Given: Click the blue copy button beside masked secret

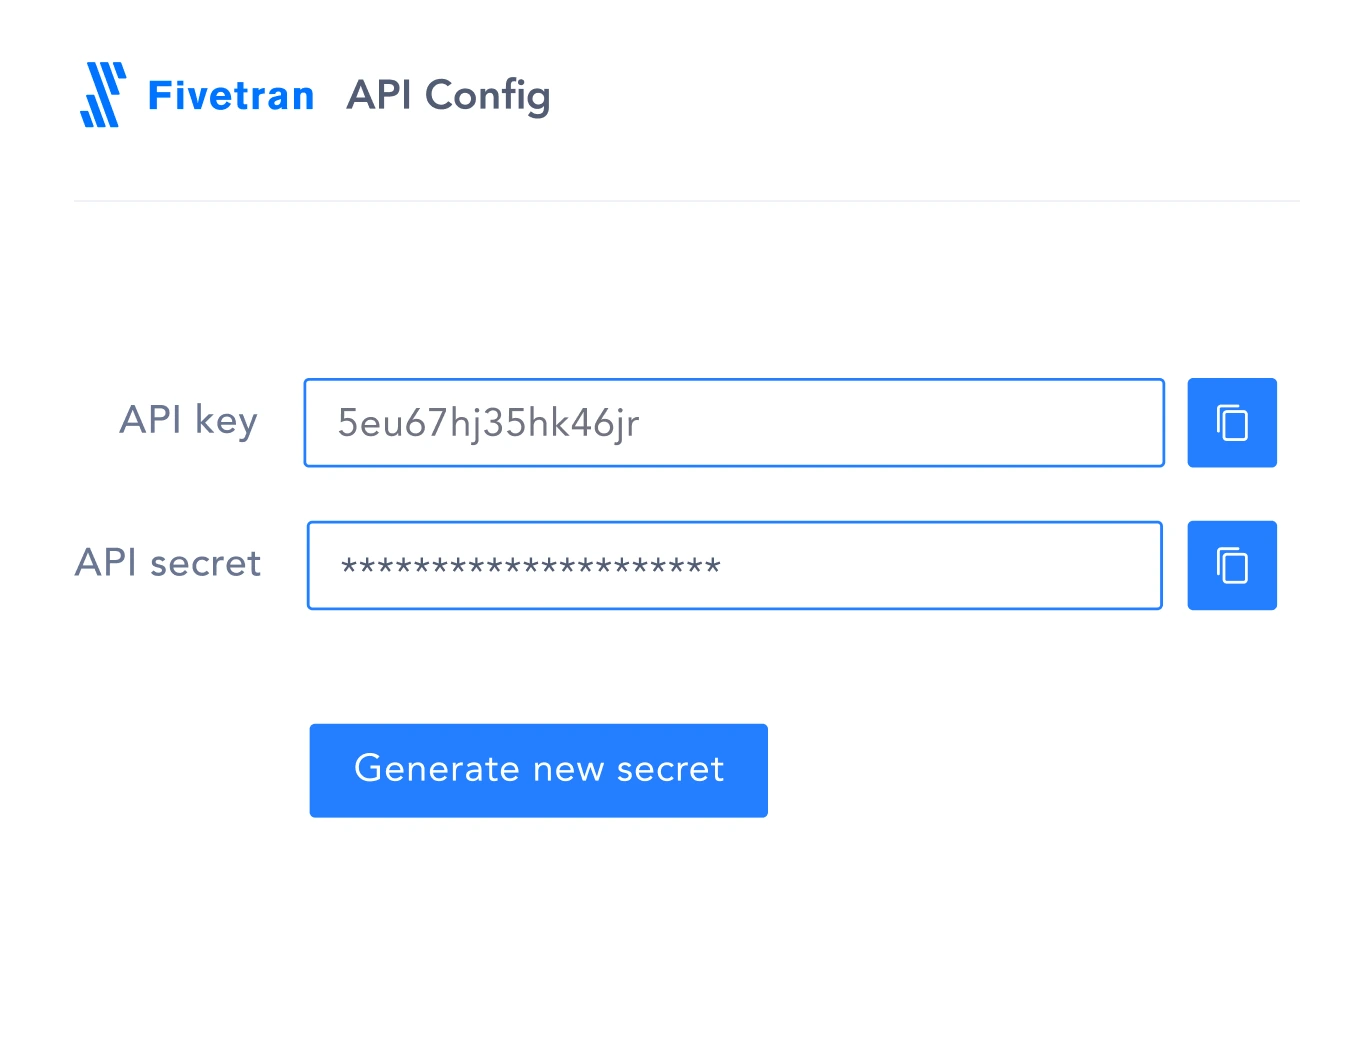Looking at the screenshot, I should 1231,565.
